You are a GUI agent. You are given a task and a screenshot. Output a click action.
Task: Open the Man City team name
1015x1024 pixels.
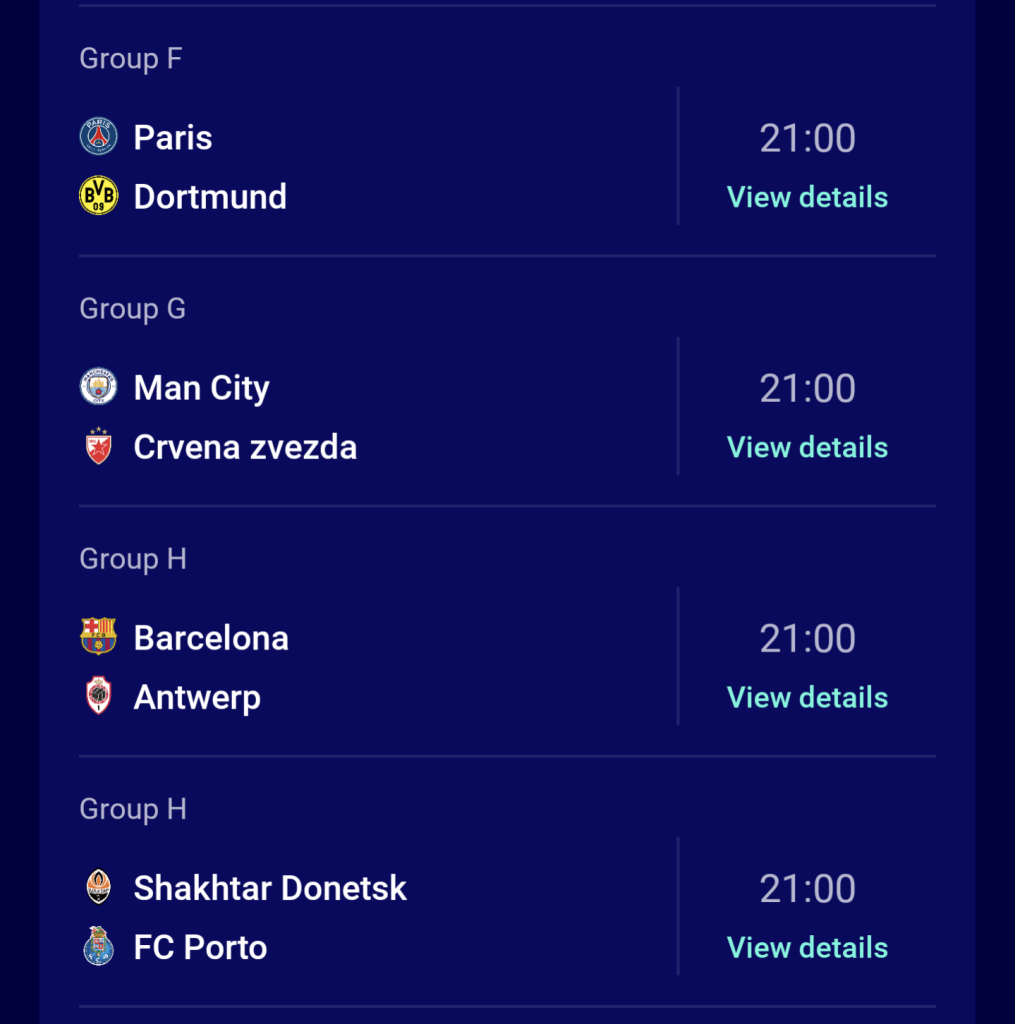[x=201, y=388]
